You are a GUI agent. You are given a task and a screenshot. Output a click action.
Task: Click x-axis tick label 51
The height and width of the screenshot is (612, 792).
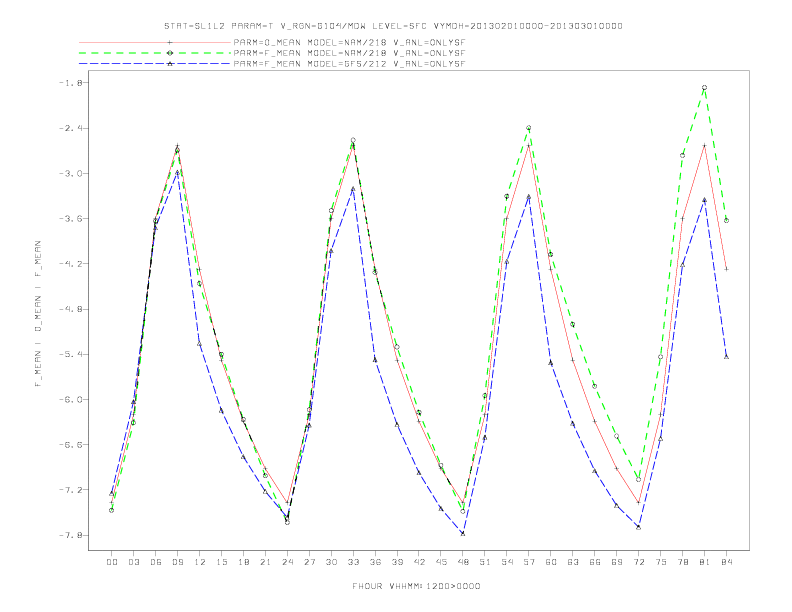coord(485,562)
